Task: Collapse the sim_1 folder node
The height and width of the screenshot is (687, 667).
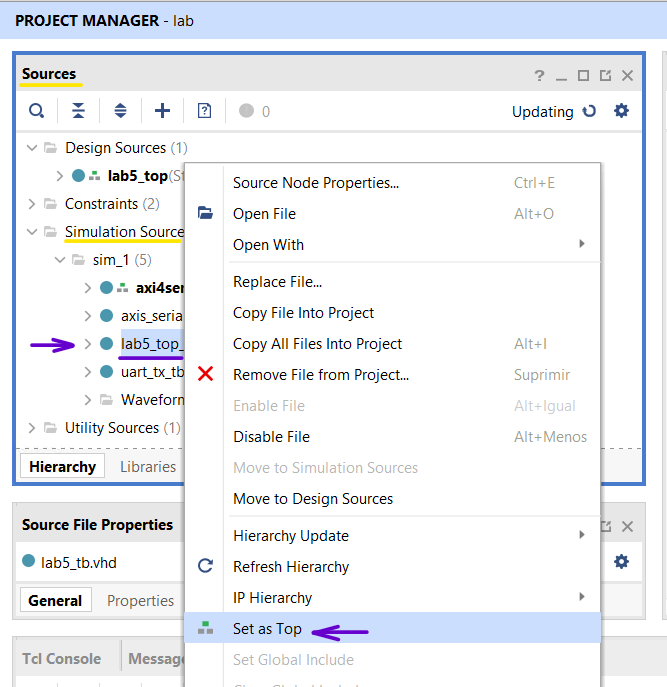Action: click(x=59, y=260)
